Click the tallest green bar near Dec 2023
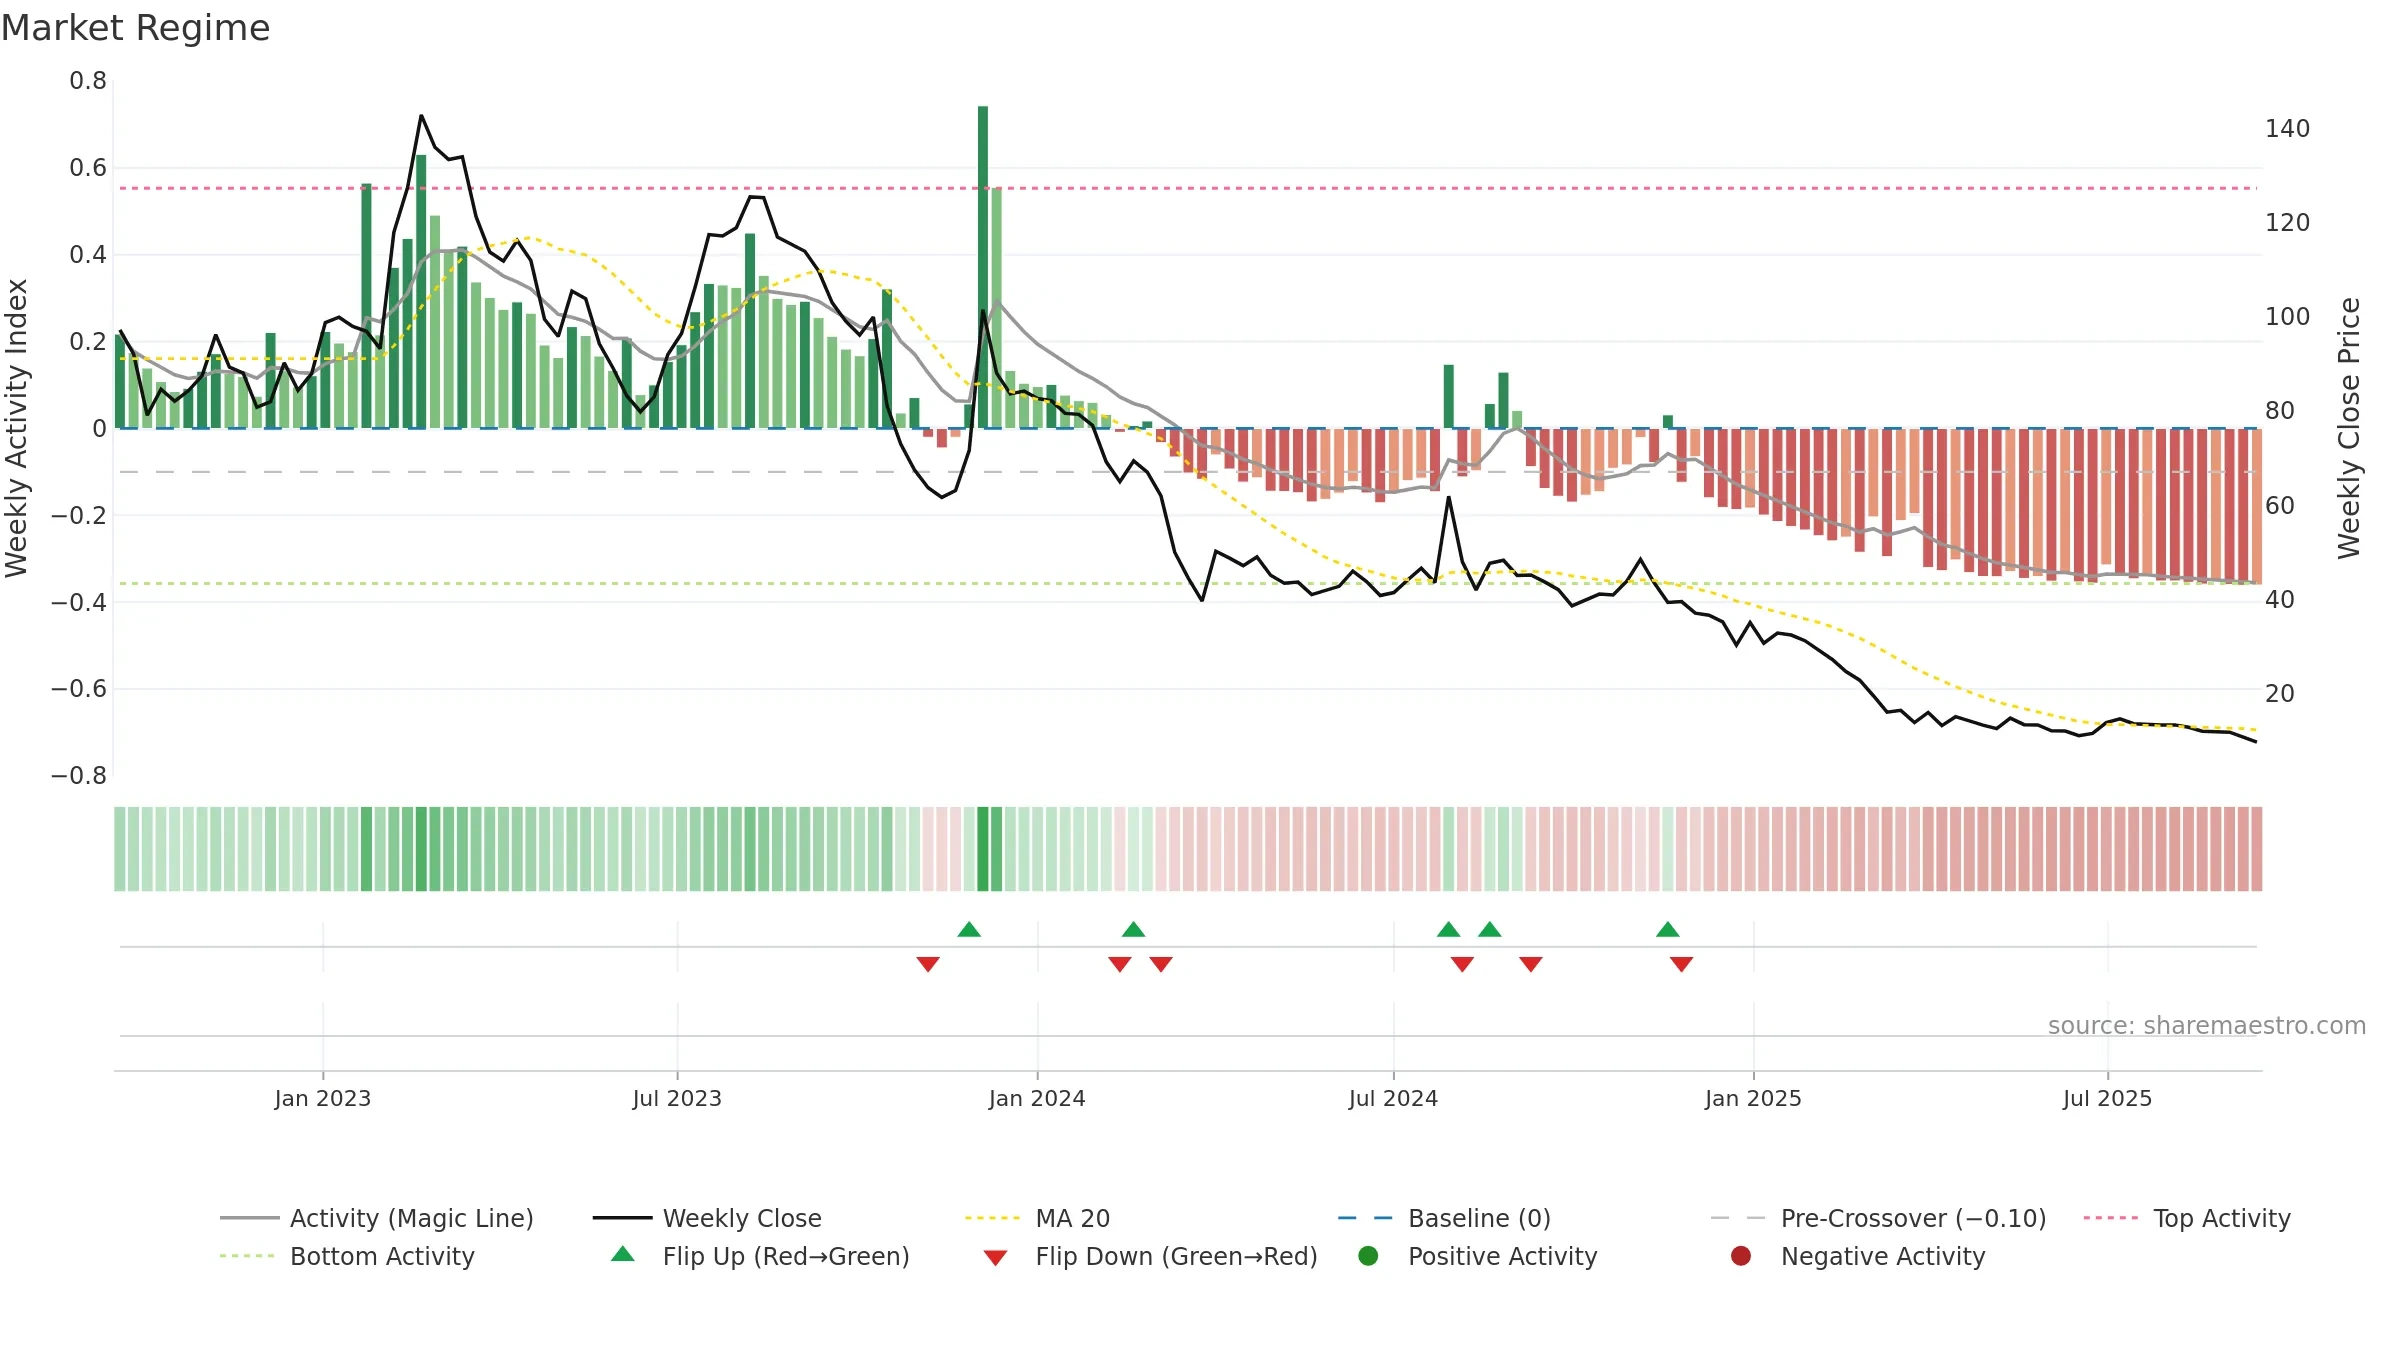Image resolution: width=2400 pixels, height=1350 pixels. click(x=983, y=267)
